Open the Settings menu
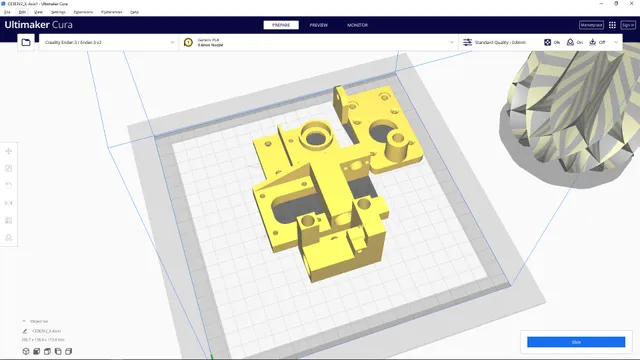 [58, 12]
